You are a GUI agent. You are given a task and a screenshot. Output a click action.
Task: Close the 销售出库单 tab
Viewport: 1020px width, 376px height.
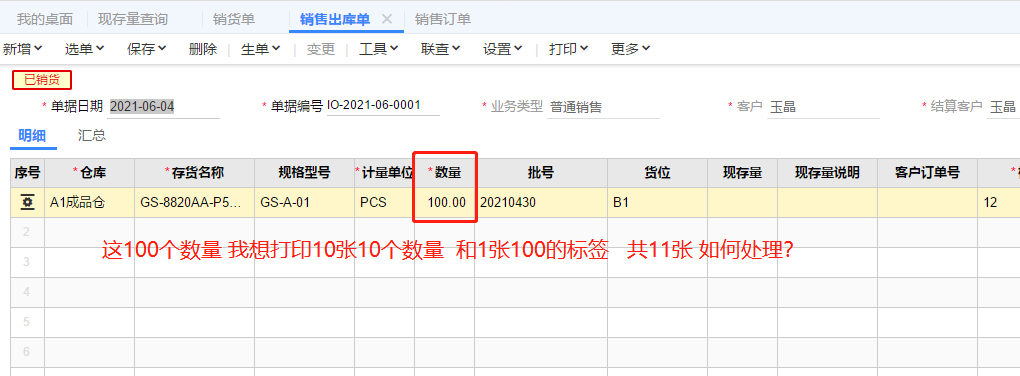[386, 19]
